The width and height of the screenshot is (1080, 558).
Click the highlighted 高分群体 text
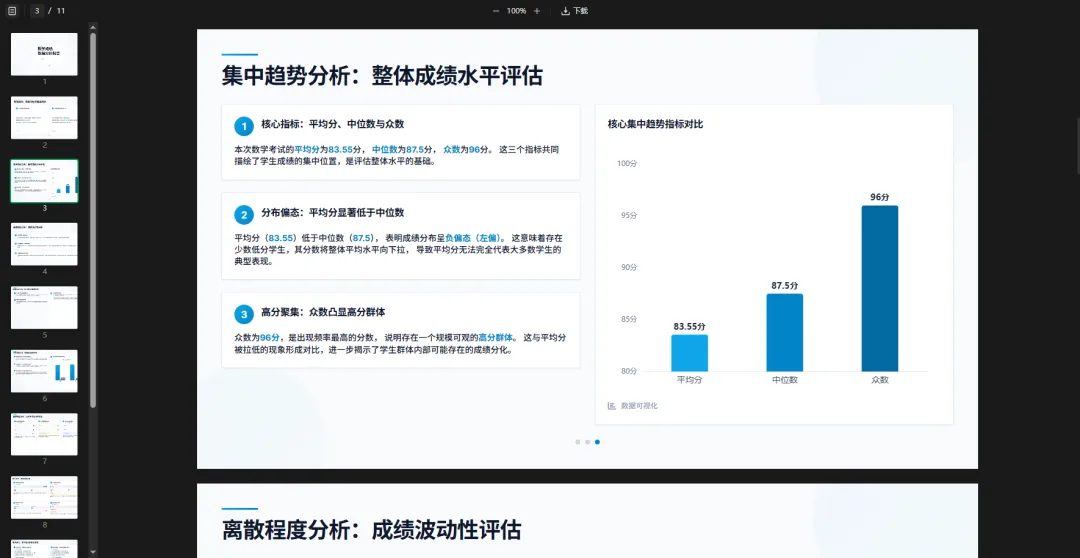pyautogui.click(x=496, y=338)
